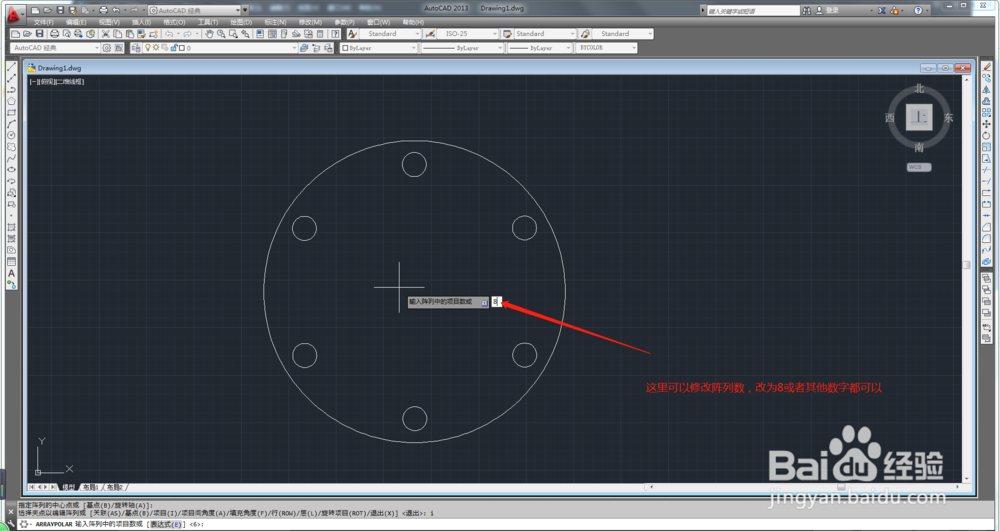Toggle layer 0 on/off lightbulb
The image size is (1000, 531).
coord(148,48)
